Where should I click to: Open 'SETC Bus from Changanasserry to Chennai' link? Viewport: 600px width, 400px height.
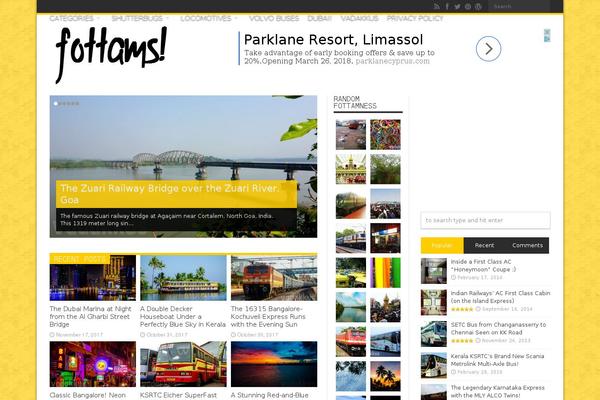pos(498,328)
